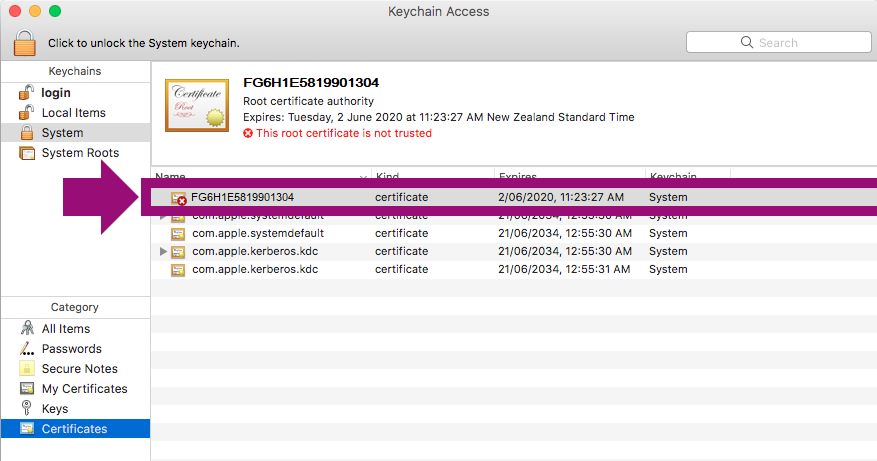Select the login keychain
Screen dimensions: 877x461
coord(76,93)
